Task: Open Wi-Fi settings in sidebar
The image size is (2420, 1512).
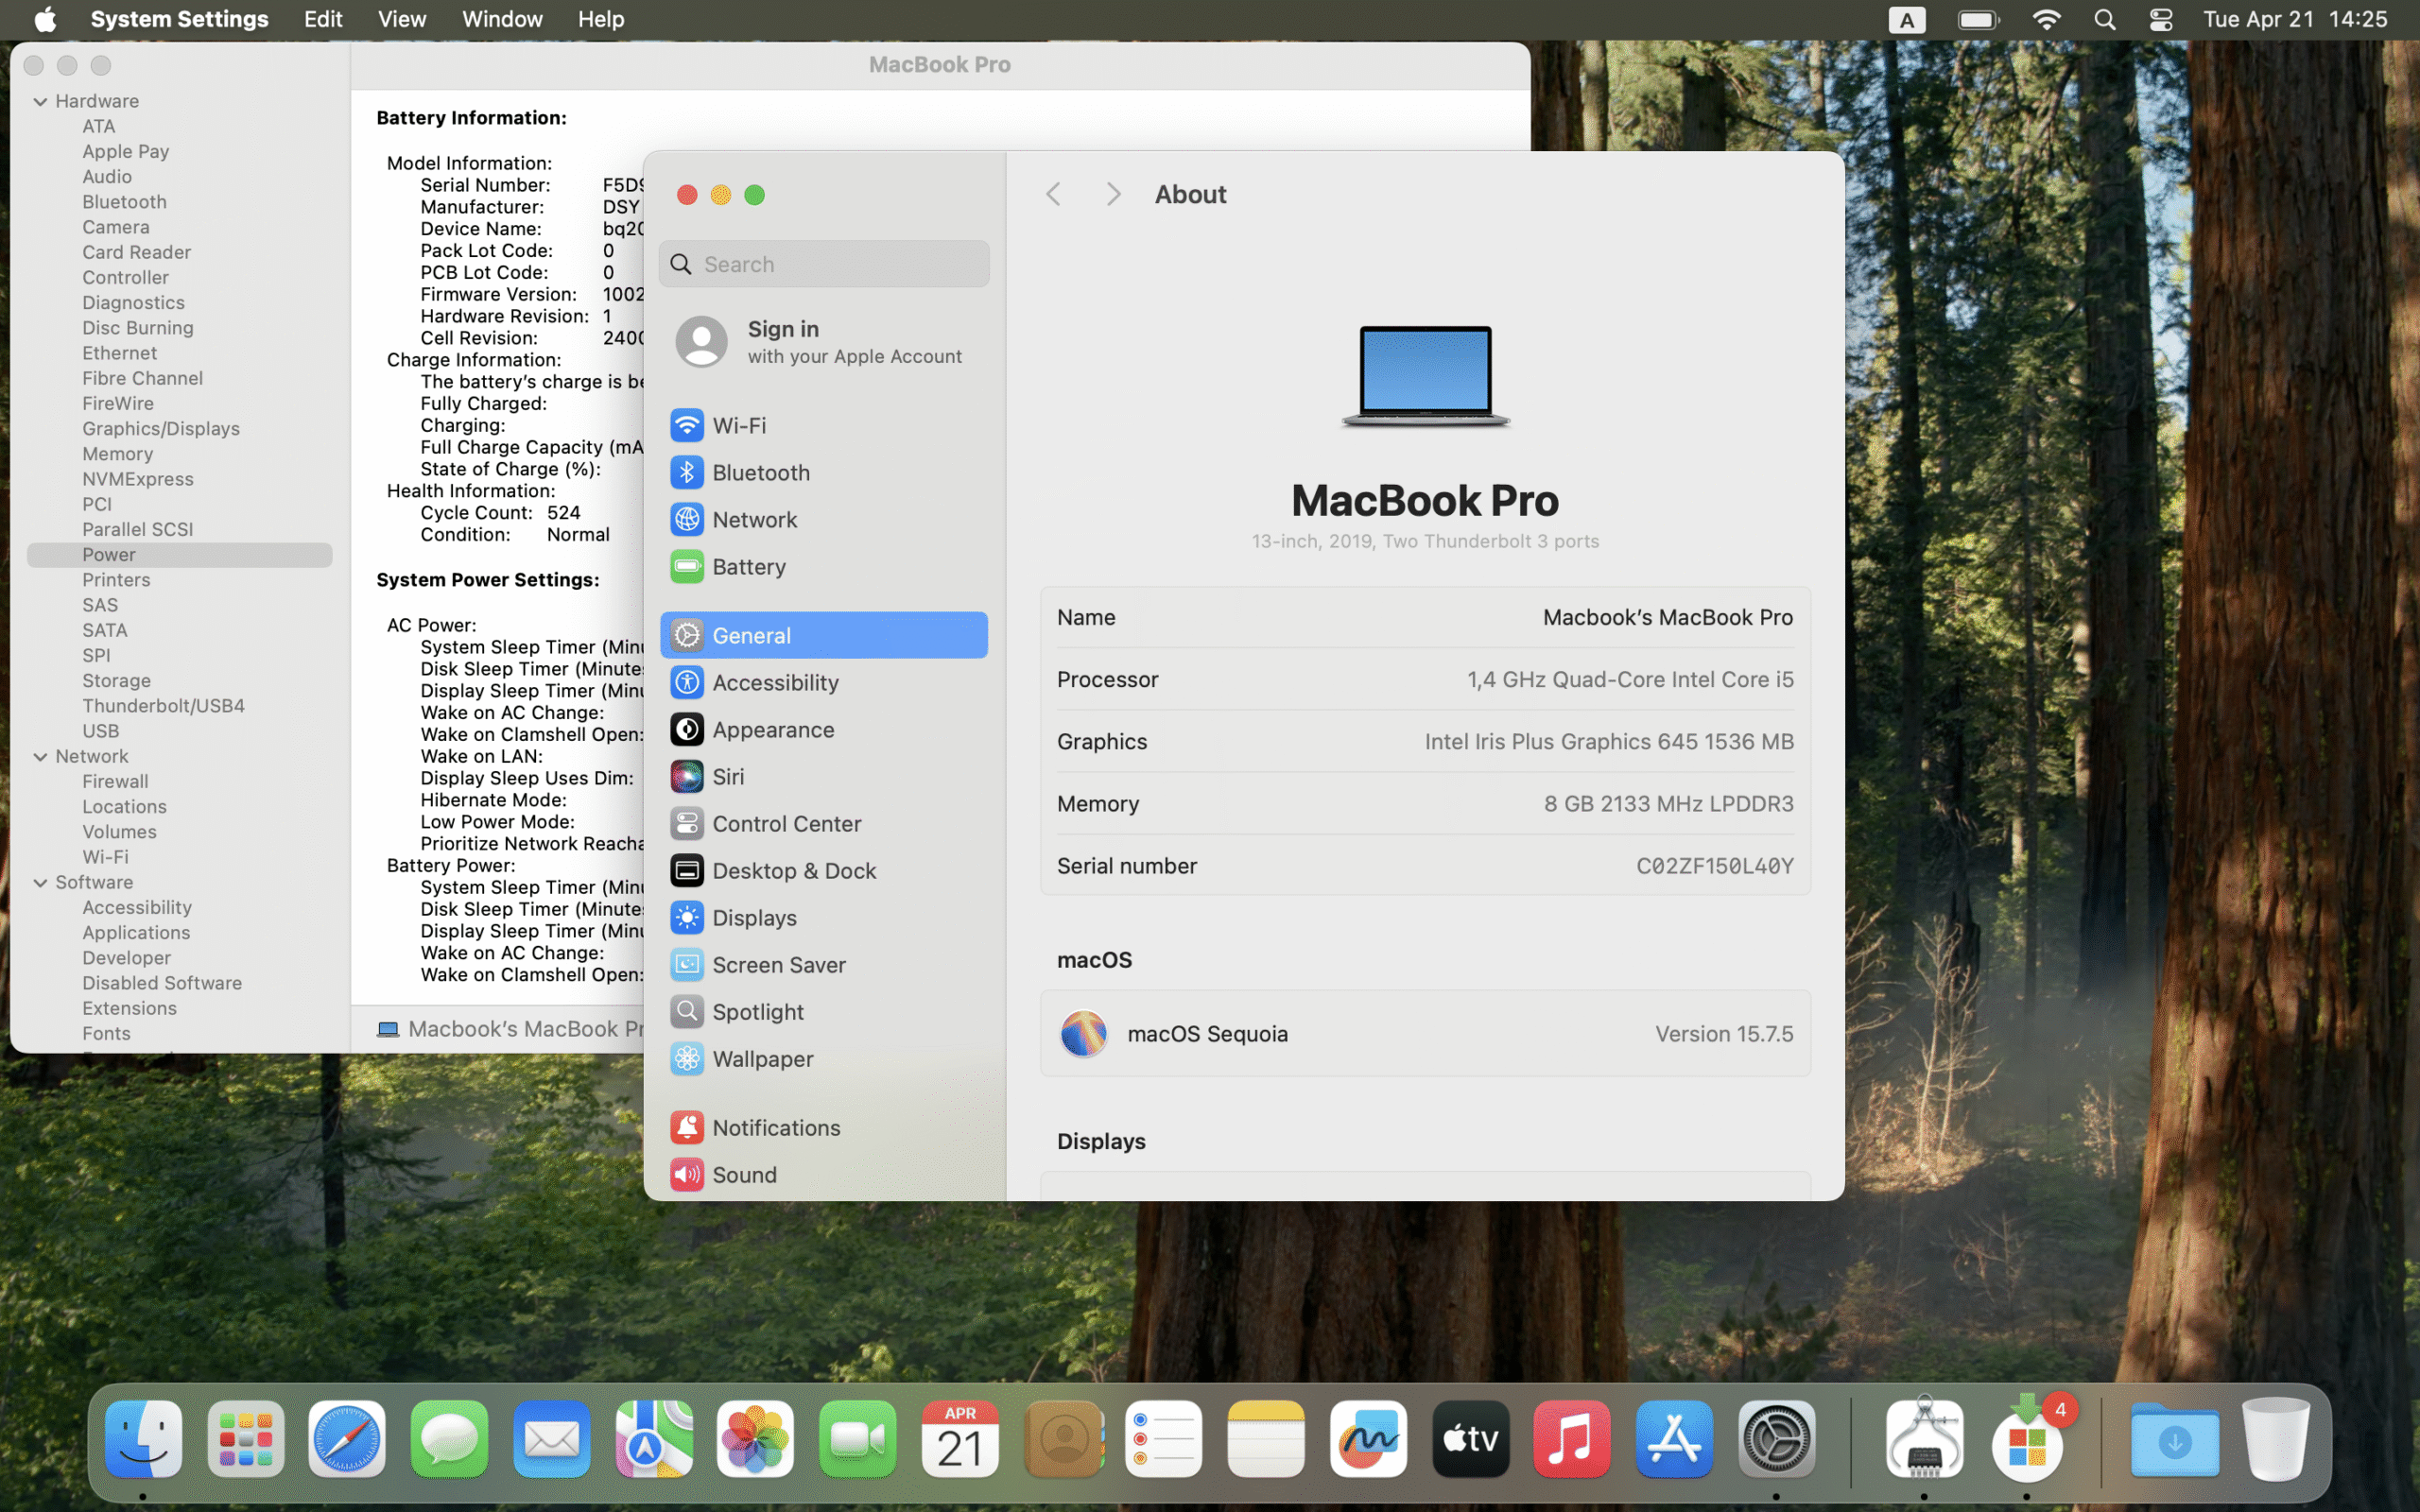Action: click(738, 425)
